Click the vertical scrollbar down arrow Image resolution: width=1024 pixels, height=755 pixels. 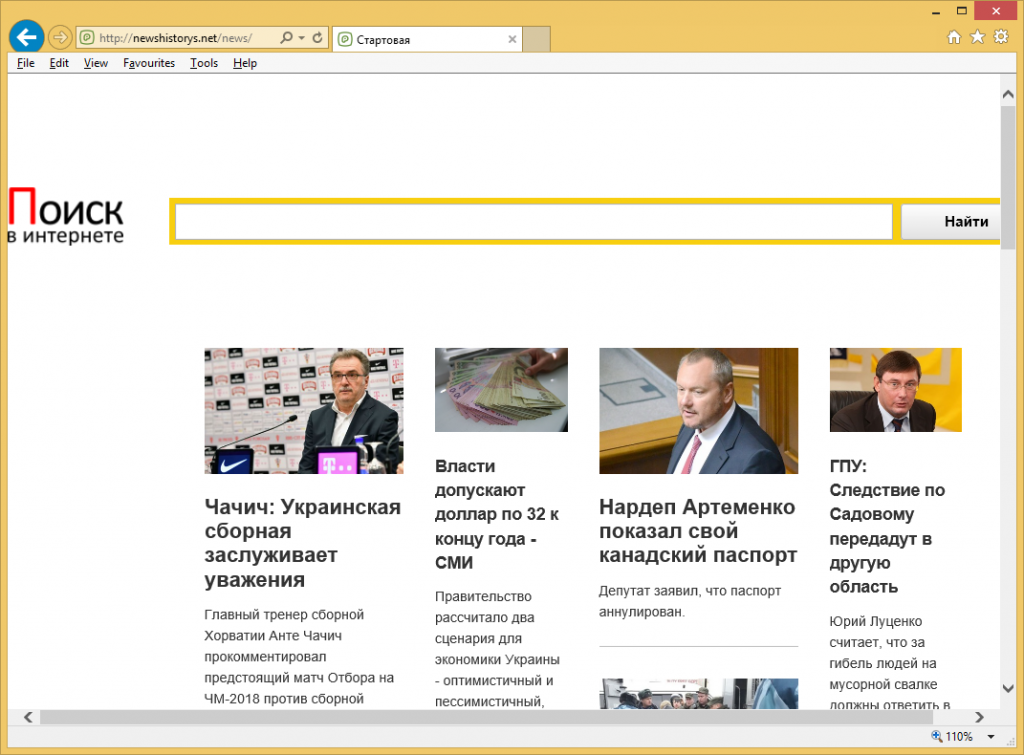pyautogui.click(x=1008, y=689)
